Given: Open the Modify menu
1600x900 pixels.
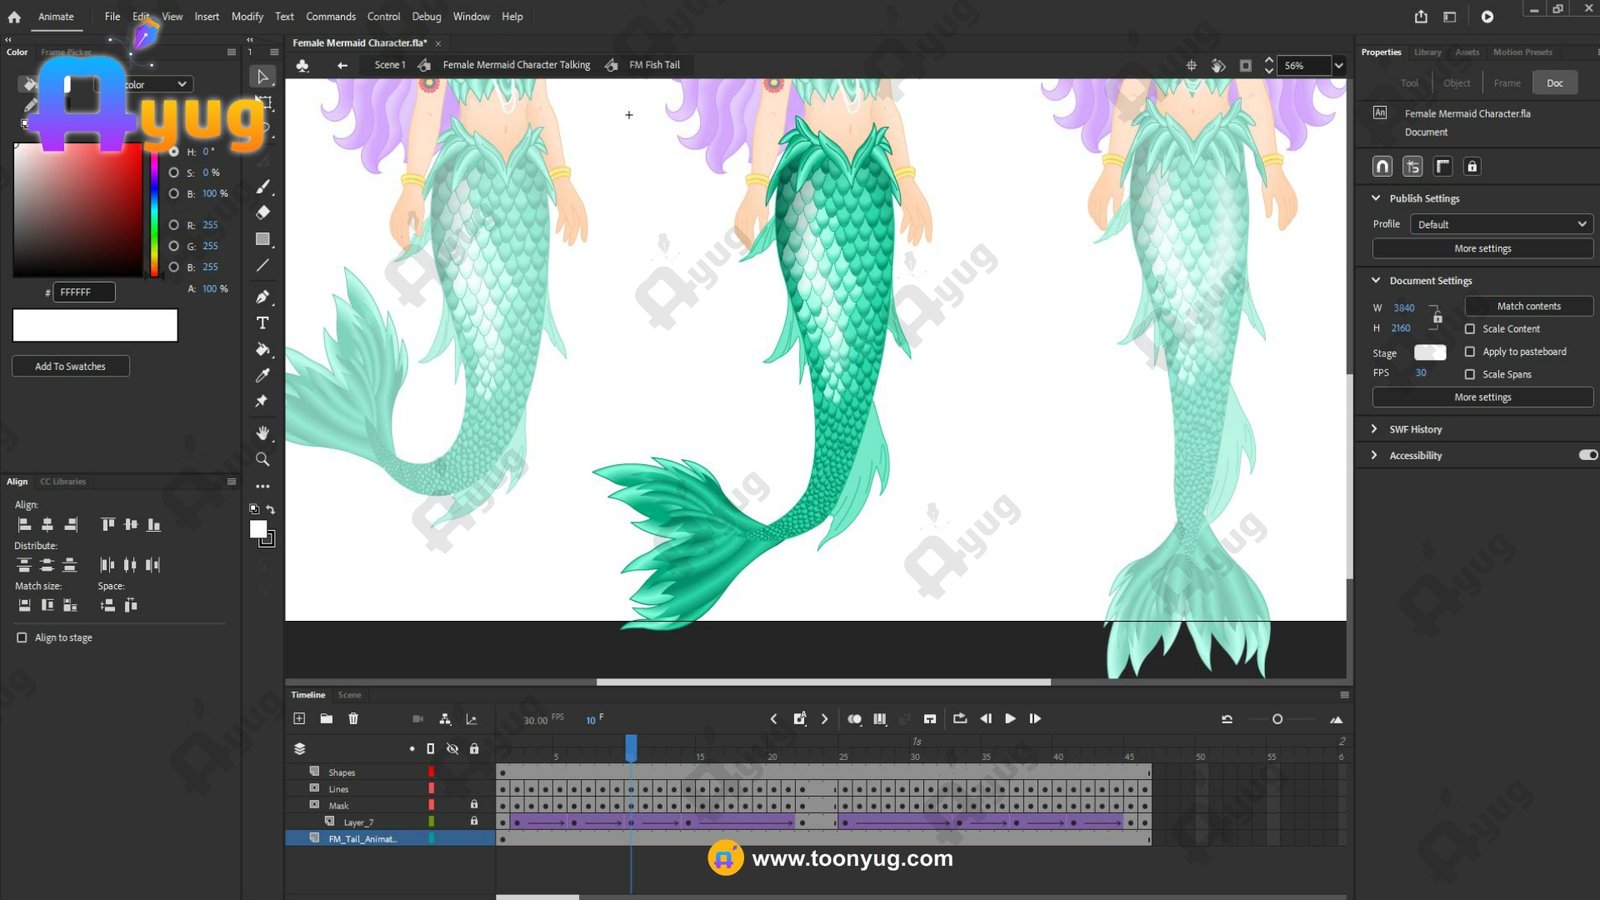Looking at the screenshot, I should (x=247, y=17).
